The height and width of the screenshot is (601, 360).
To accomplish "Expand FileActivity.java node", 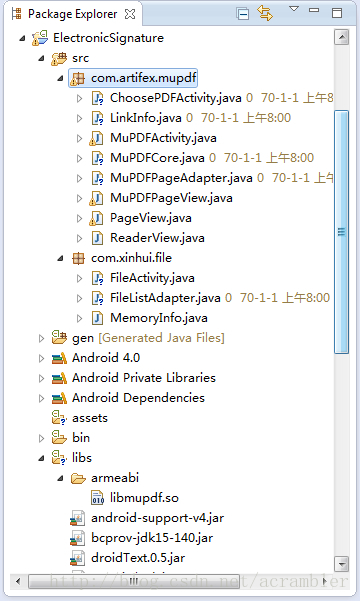I will coord(79,278).
